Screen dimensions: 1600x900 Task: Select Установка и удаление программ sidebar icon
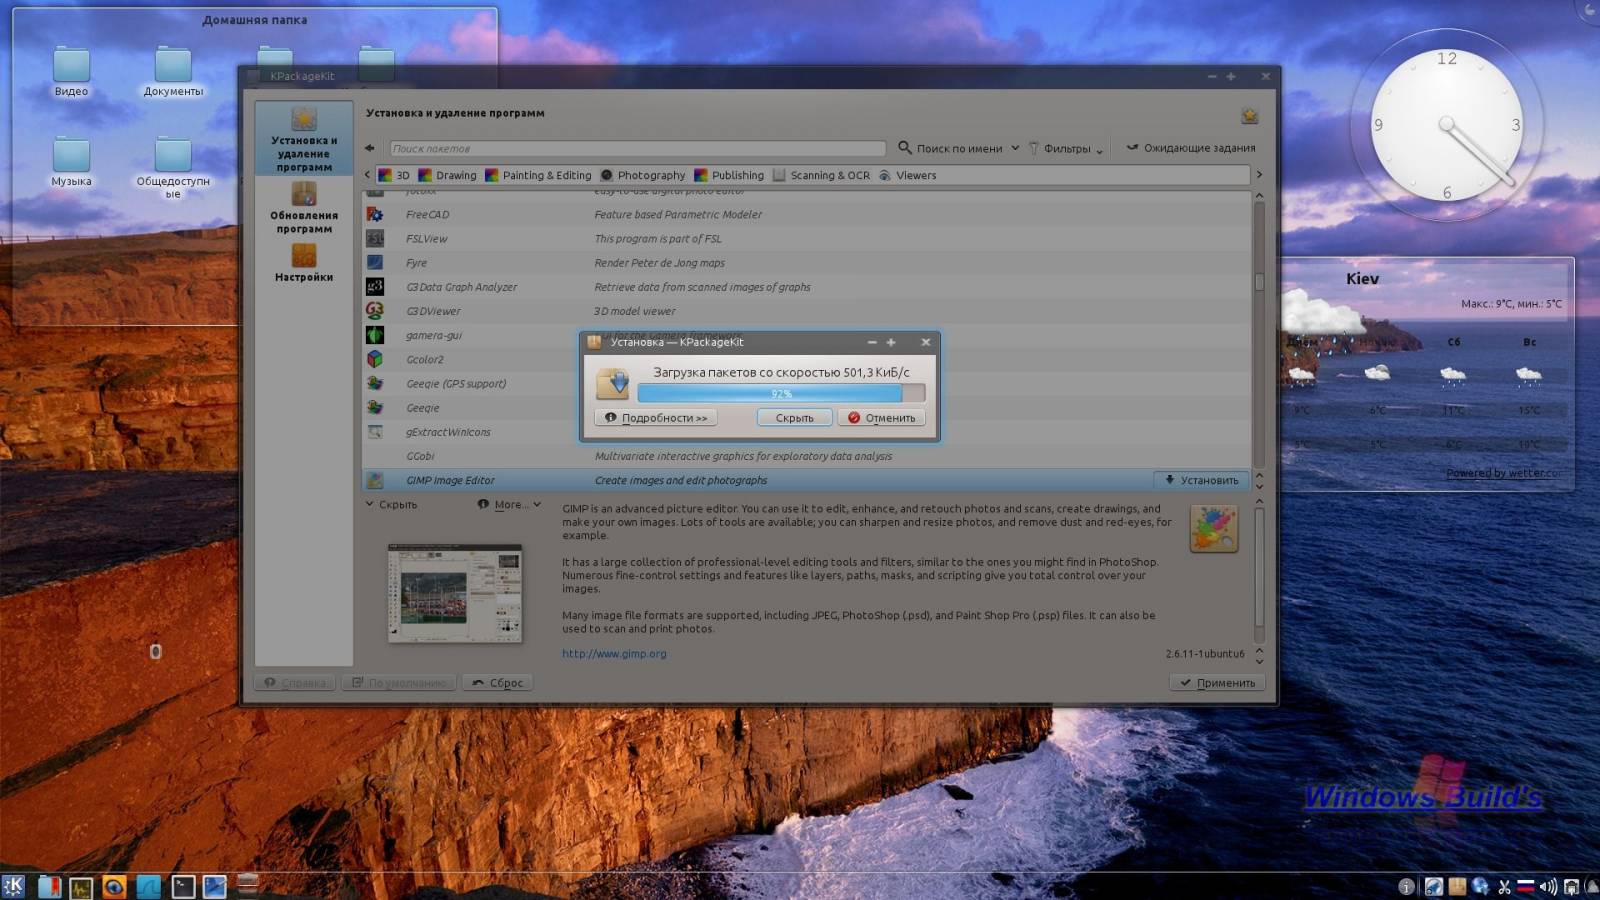coord(304,138)
